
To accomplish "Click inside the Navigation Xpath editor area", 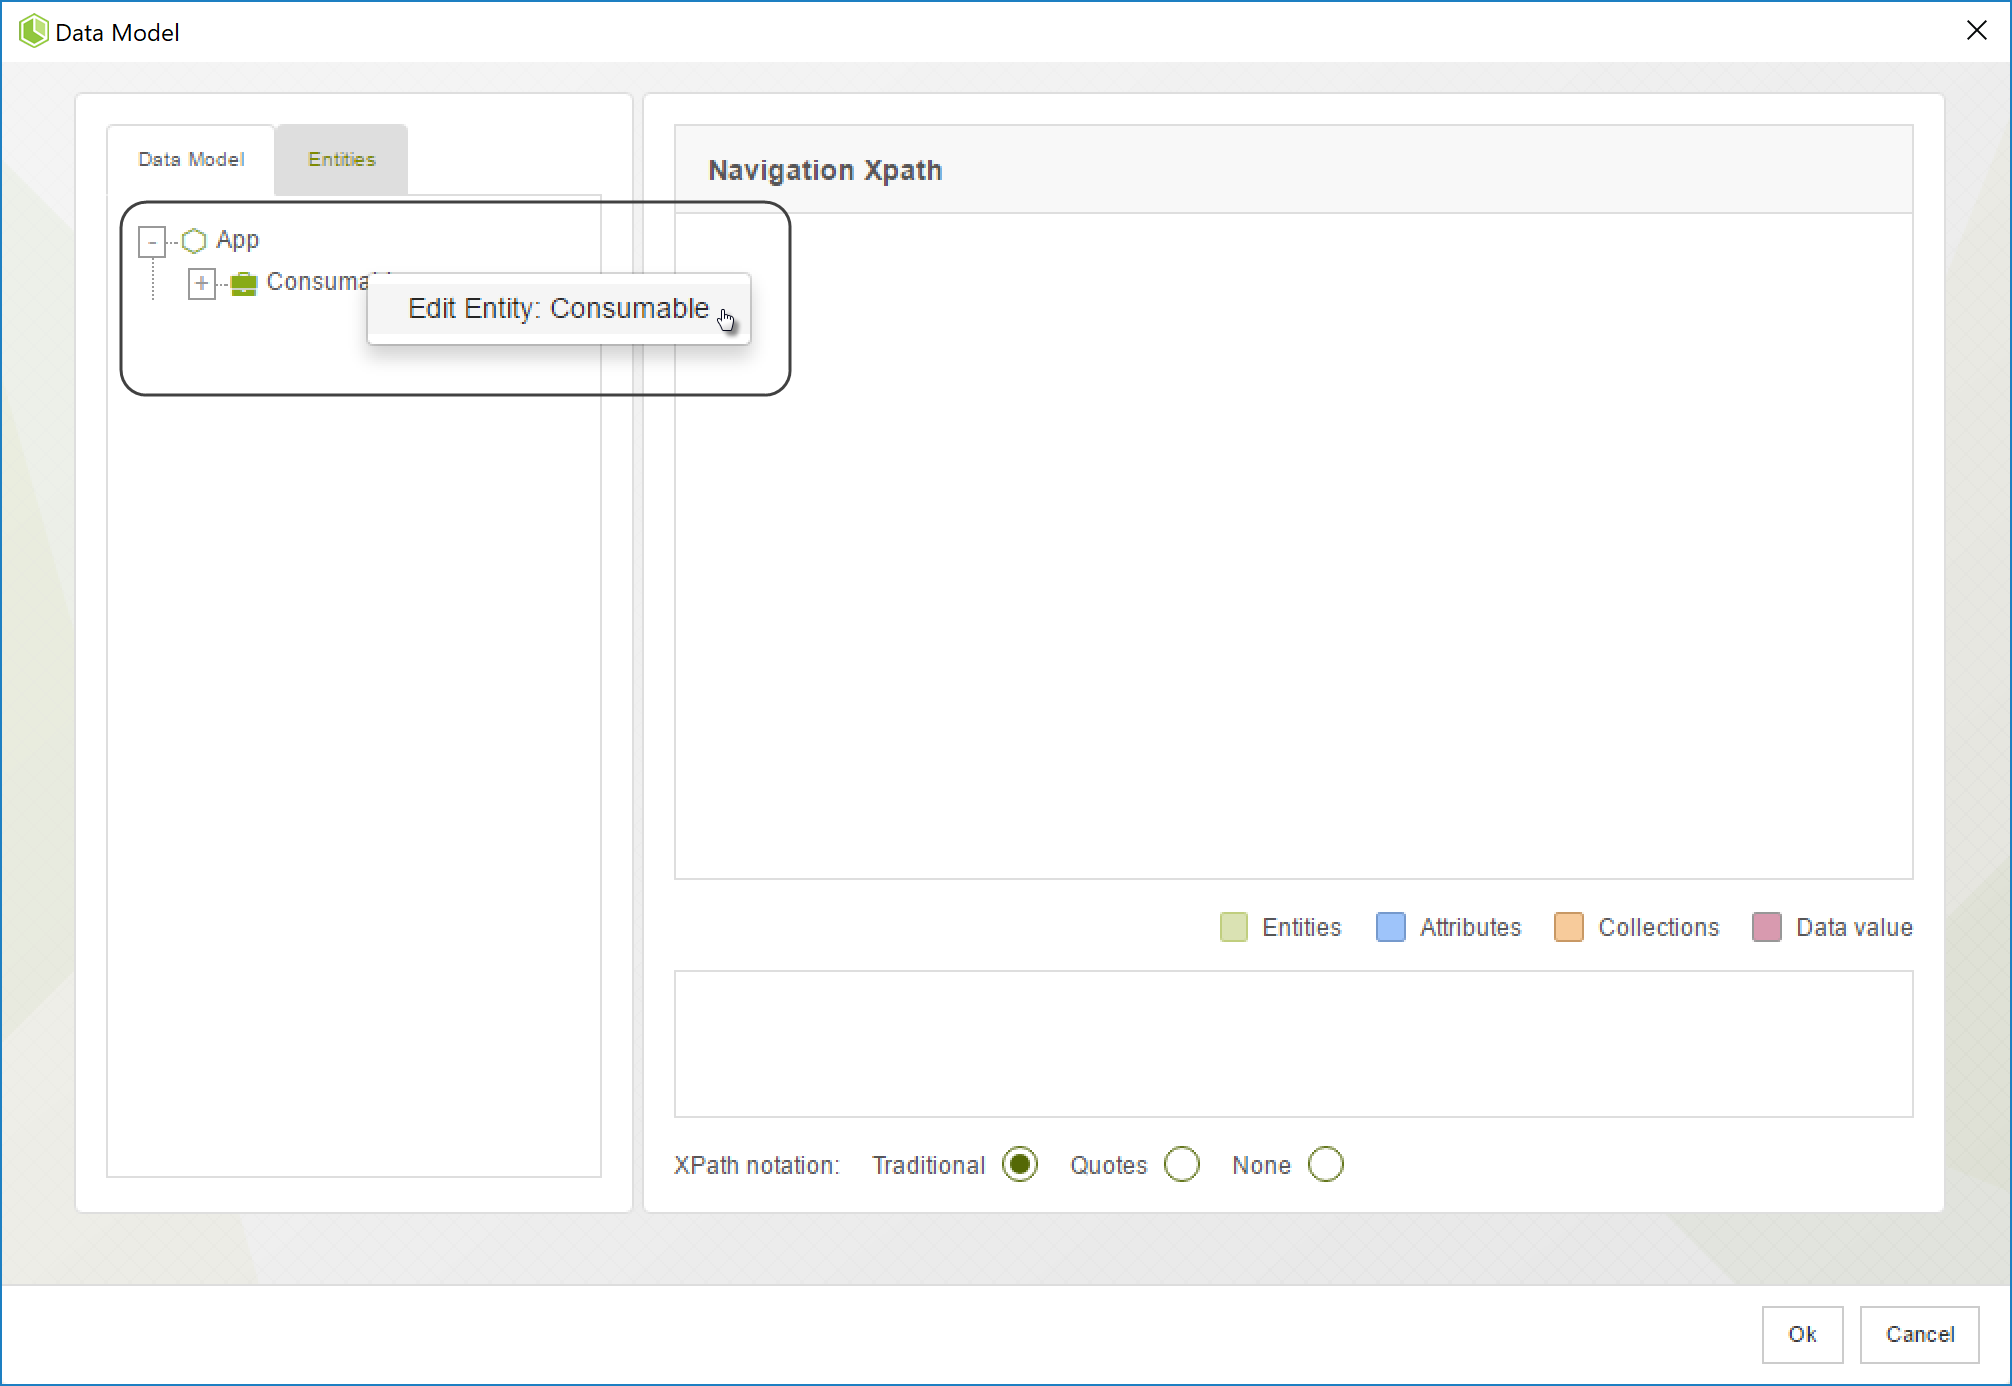I will point(1293,546).
